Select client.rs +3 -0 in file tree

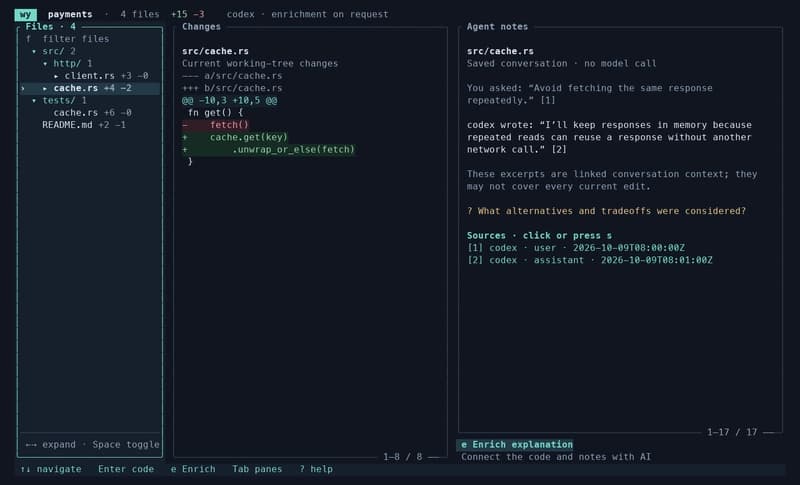[106, 76]
